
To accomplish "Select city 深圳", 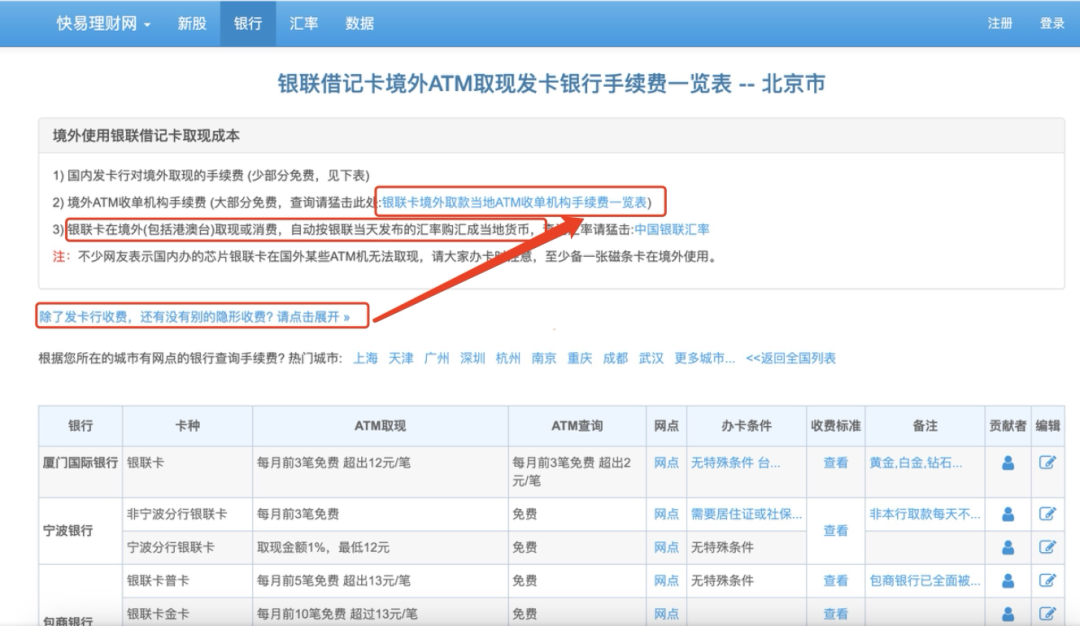I will (x=472, y=358).
